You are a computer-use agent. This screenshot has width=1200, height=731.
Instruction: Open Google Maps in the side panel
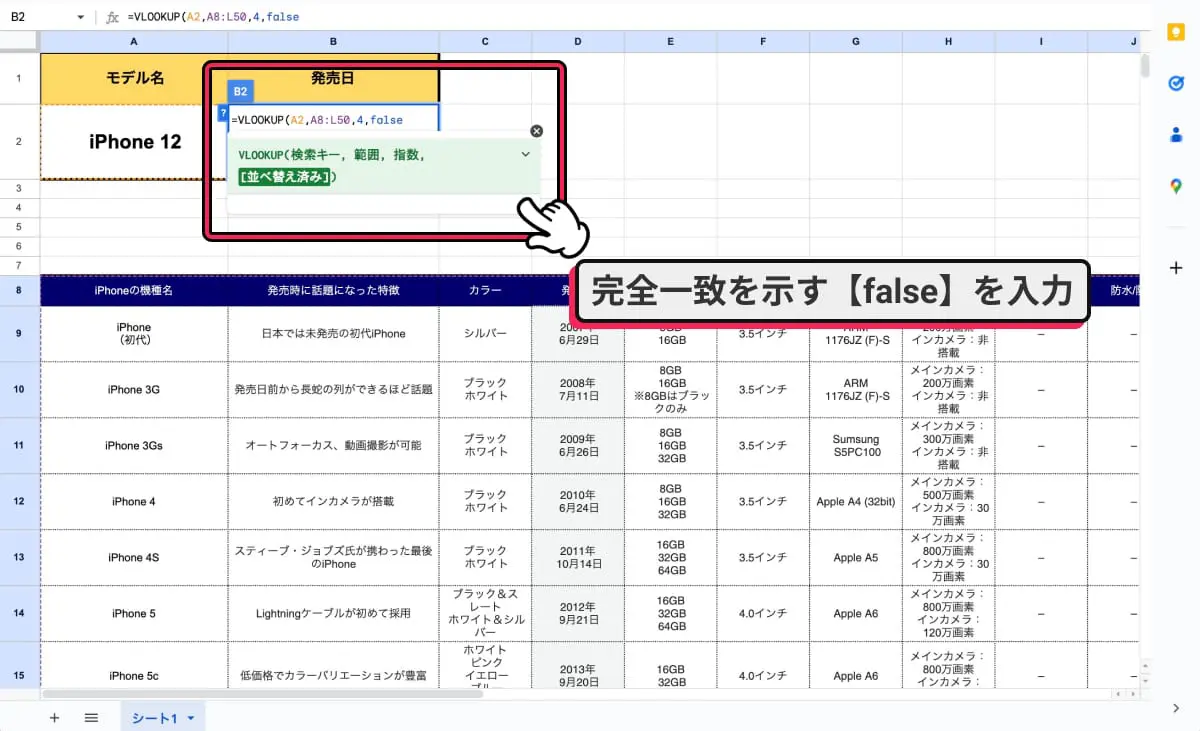click(1175, 186)
